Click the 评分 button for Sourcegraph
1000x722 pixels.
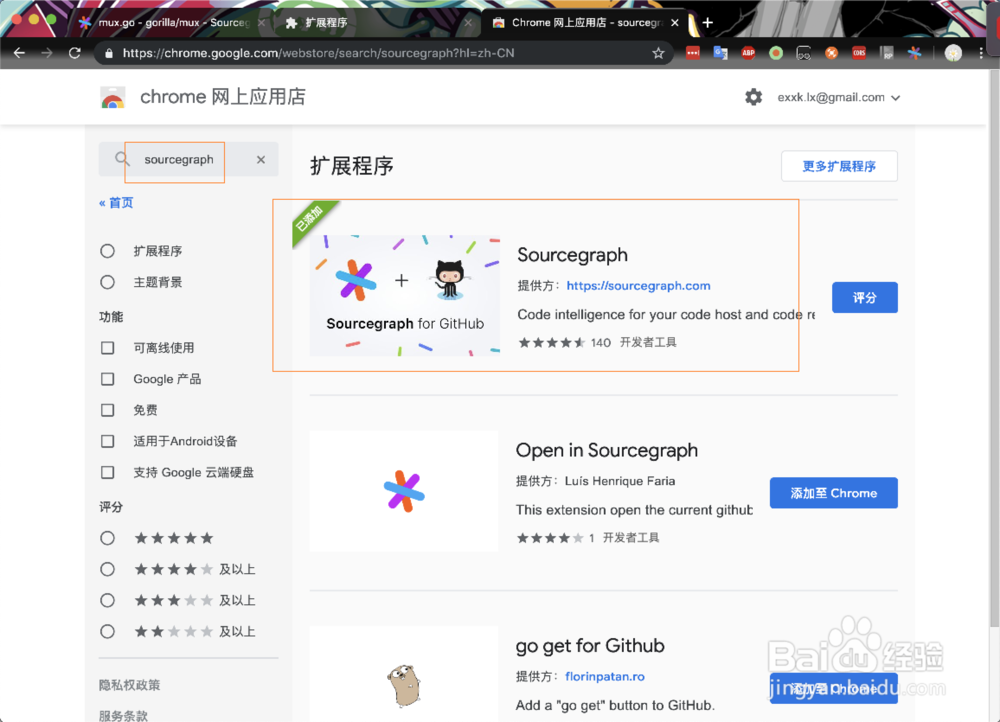[x=864, y=297]
